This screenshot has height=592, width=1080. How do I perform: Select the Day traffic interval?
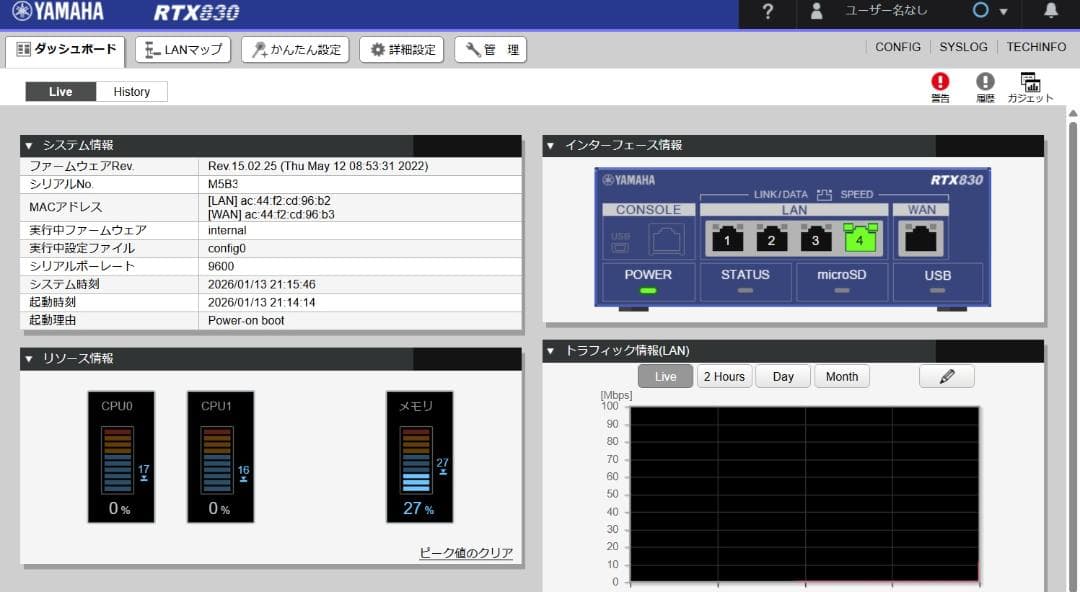(x=783, y=375)
